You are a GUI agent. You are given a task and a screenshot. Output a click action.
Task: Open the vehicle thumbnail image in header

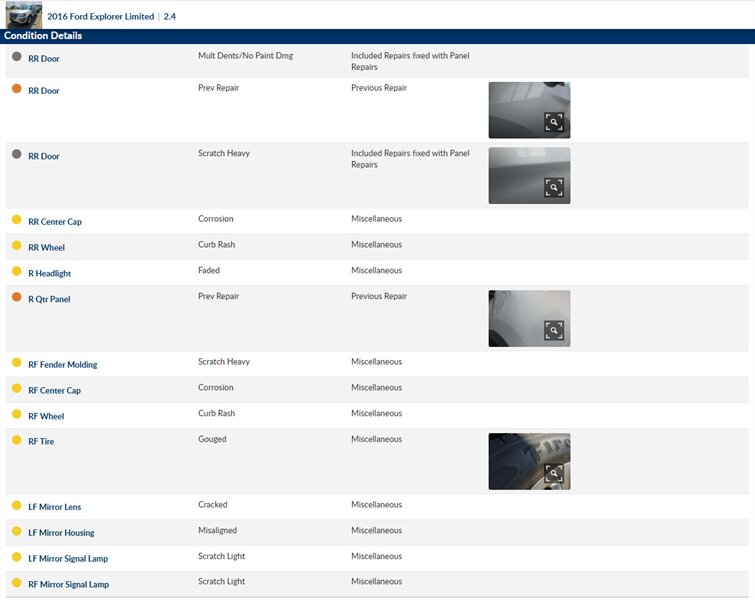click(24, 15)
